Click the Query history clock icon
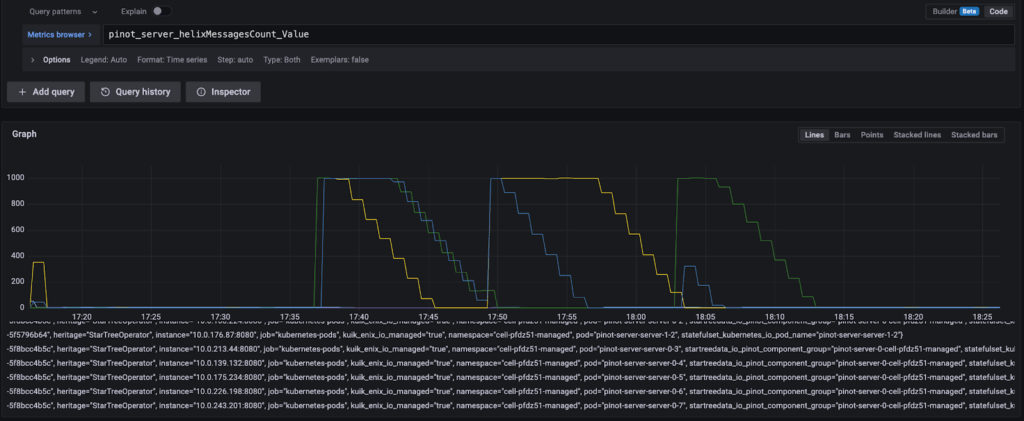 pos(105,92)
